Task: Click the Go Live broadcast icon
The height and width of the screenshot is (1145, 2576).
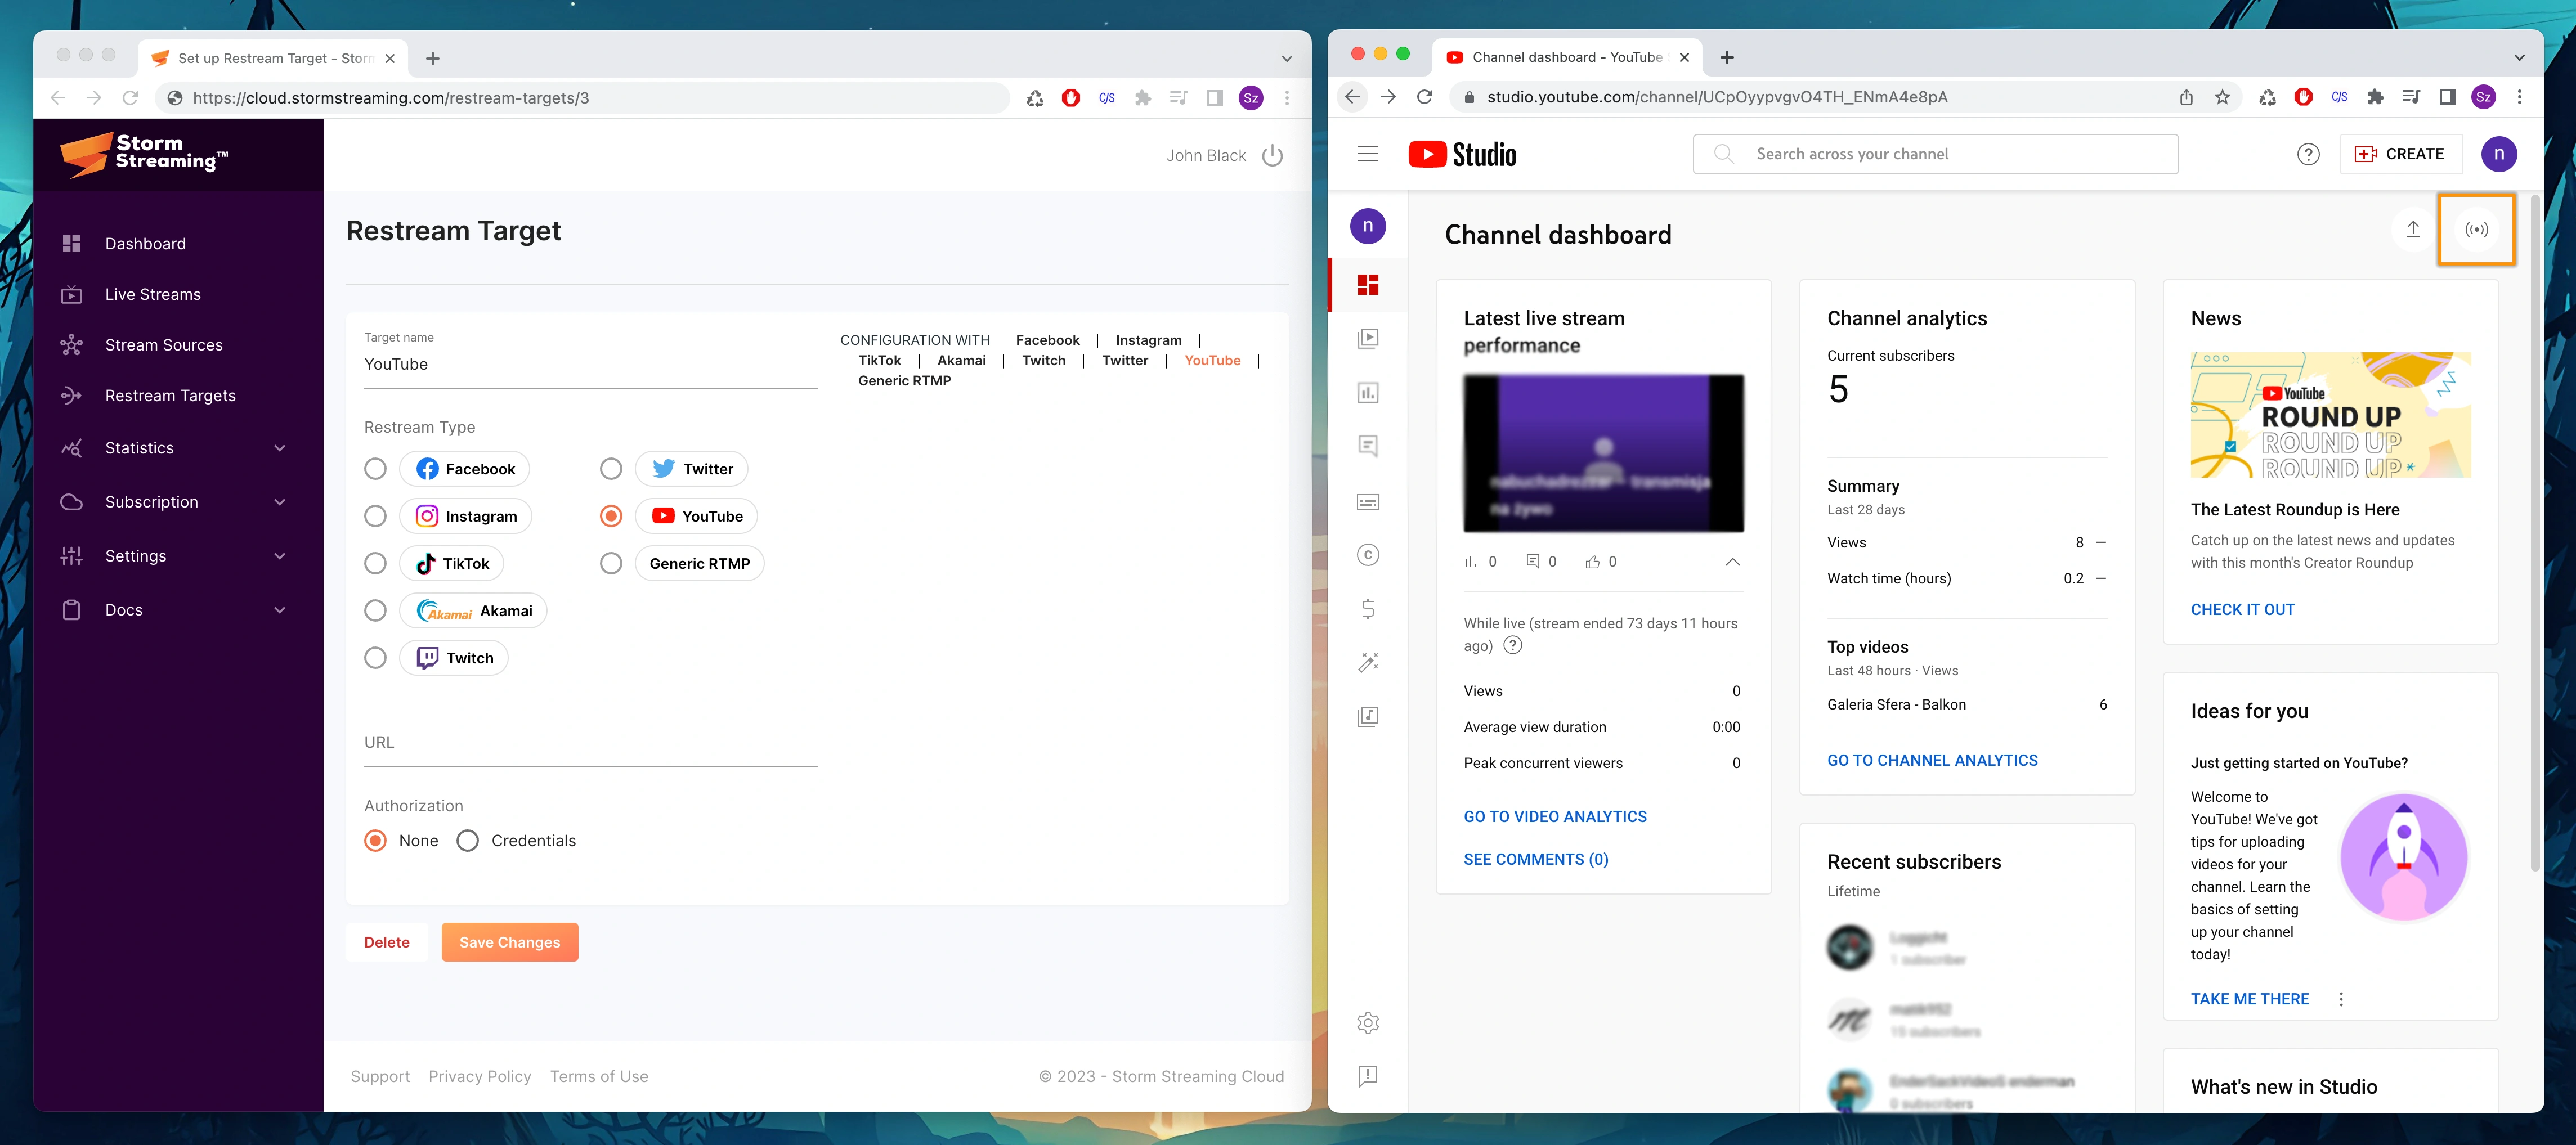Action: pos(2476,230)
